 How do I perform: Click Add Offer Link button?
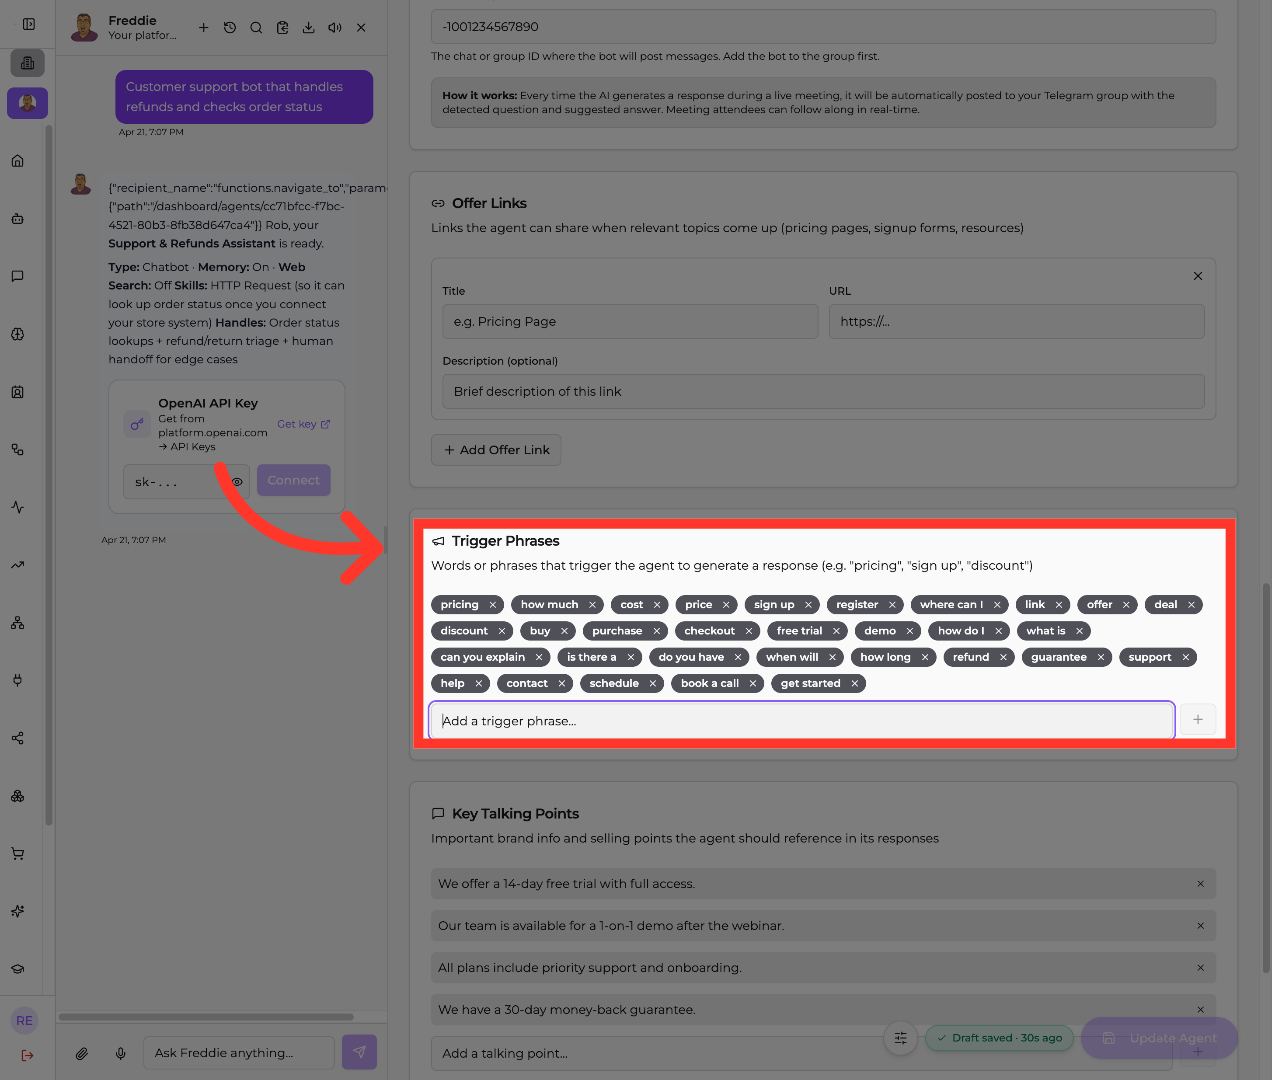(496, 450)
